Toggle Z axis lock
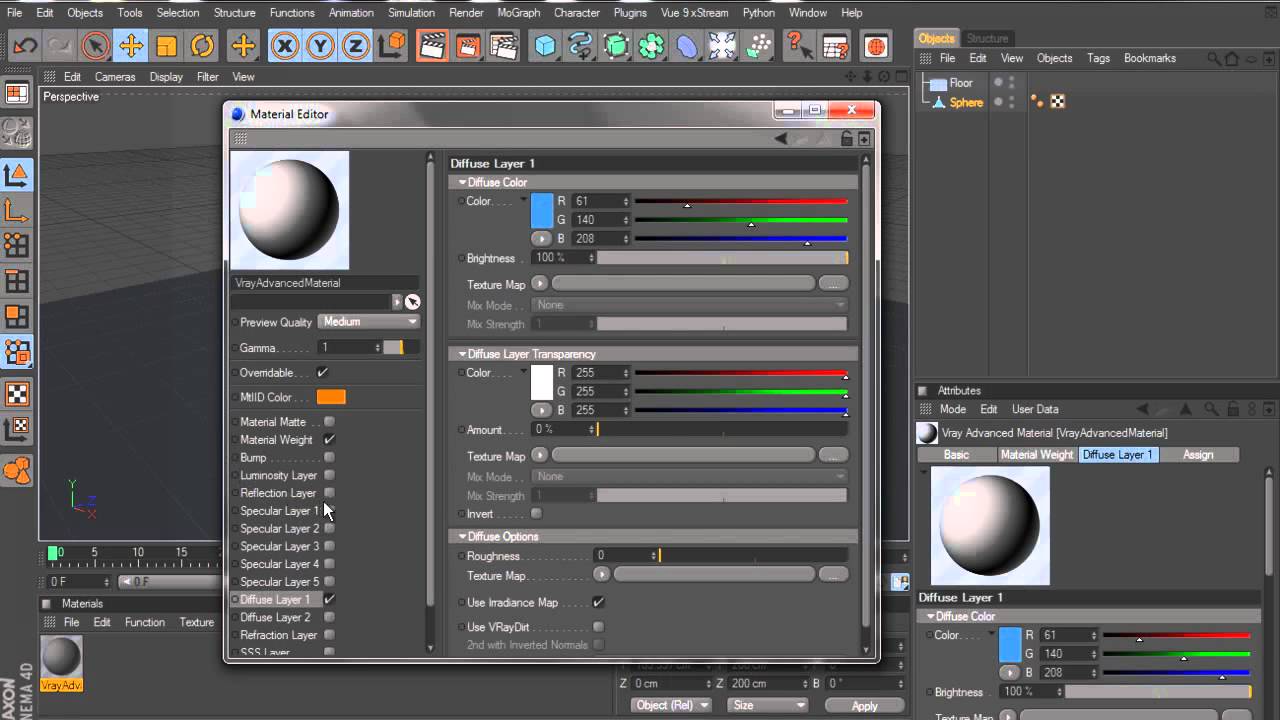Image resolution: width=1280 pixels, height=720 pixels. tap(356, 45)
